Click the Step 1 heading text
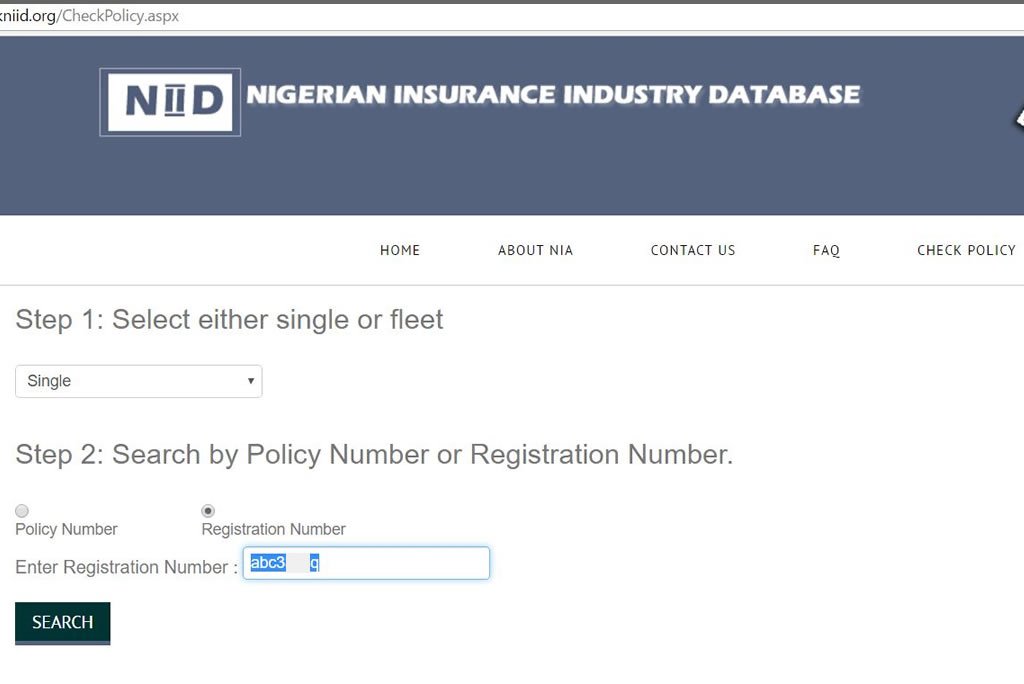Viewport: 1024px width, 684px height. [x=229, y=320]
